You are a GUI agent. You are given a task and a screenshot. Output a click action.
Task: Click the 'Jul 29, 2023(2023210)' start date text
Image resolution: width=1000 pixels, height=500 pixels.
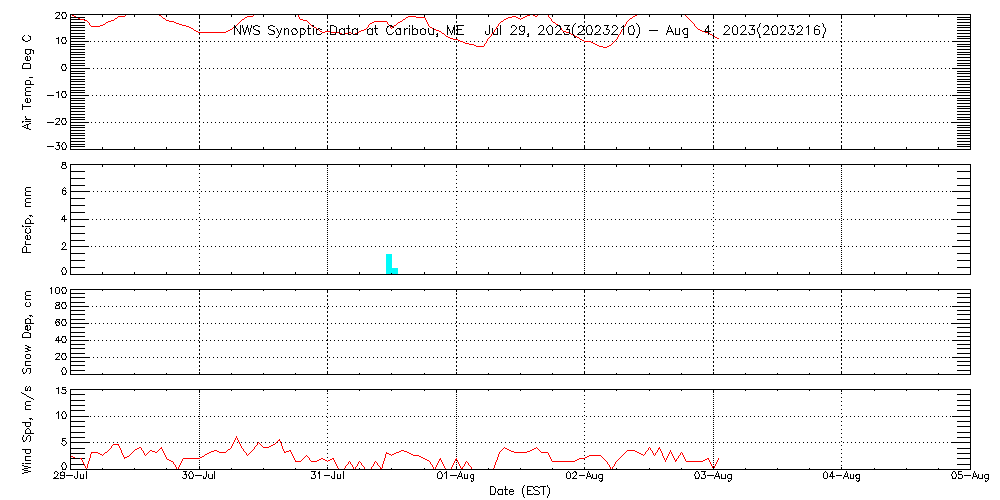(562, 30)
